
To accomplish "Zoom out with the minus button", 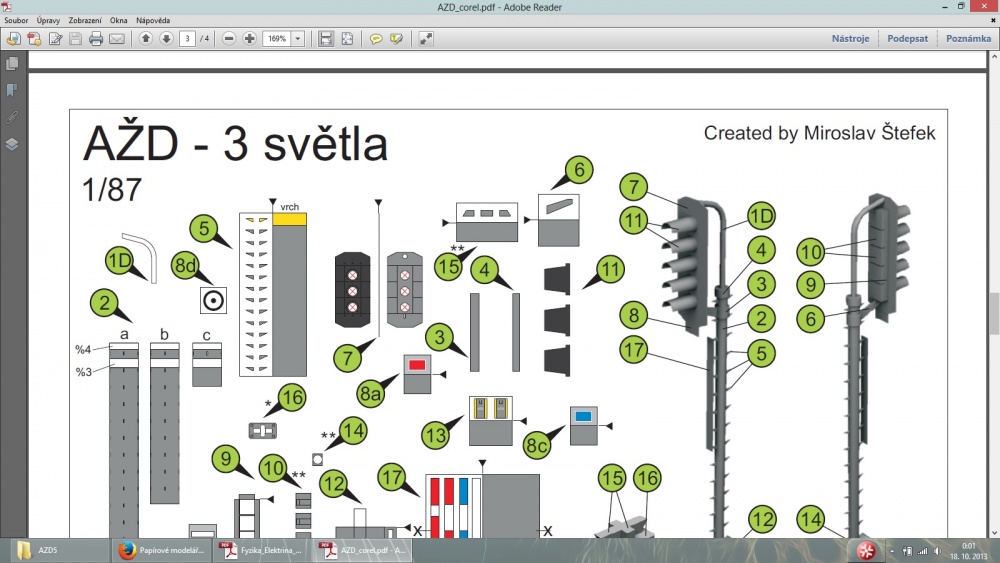I will click(x=229, y=39).
